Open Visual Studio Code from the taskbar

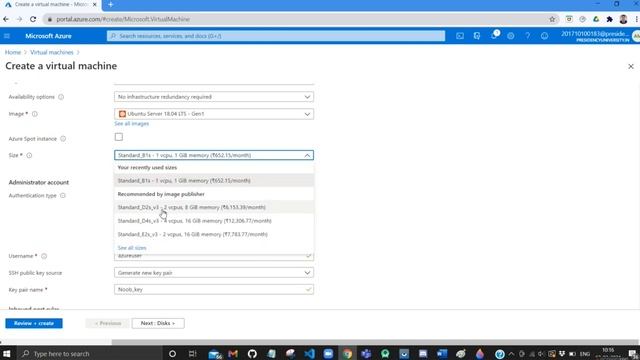coord(309,353)
